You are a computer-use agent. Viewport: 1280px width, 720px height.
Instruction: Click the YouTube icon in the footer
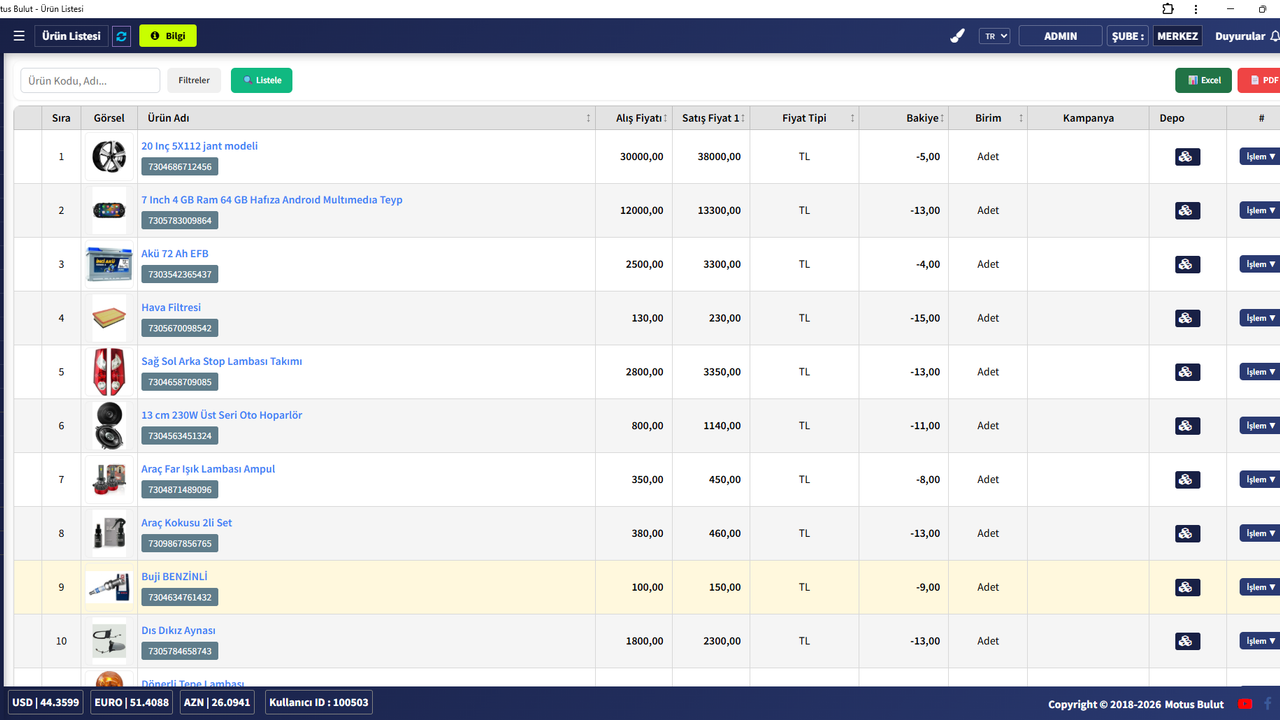pos(1245,704)
